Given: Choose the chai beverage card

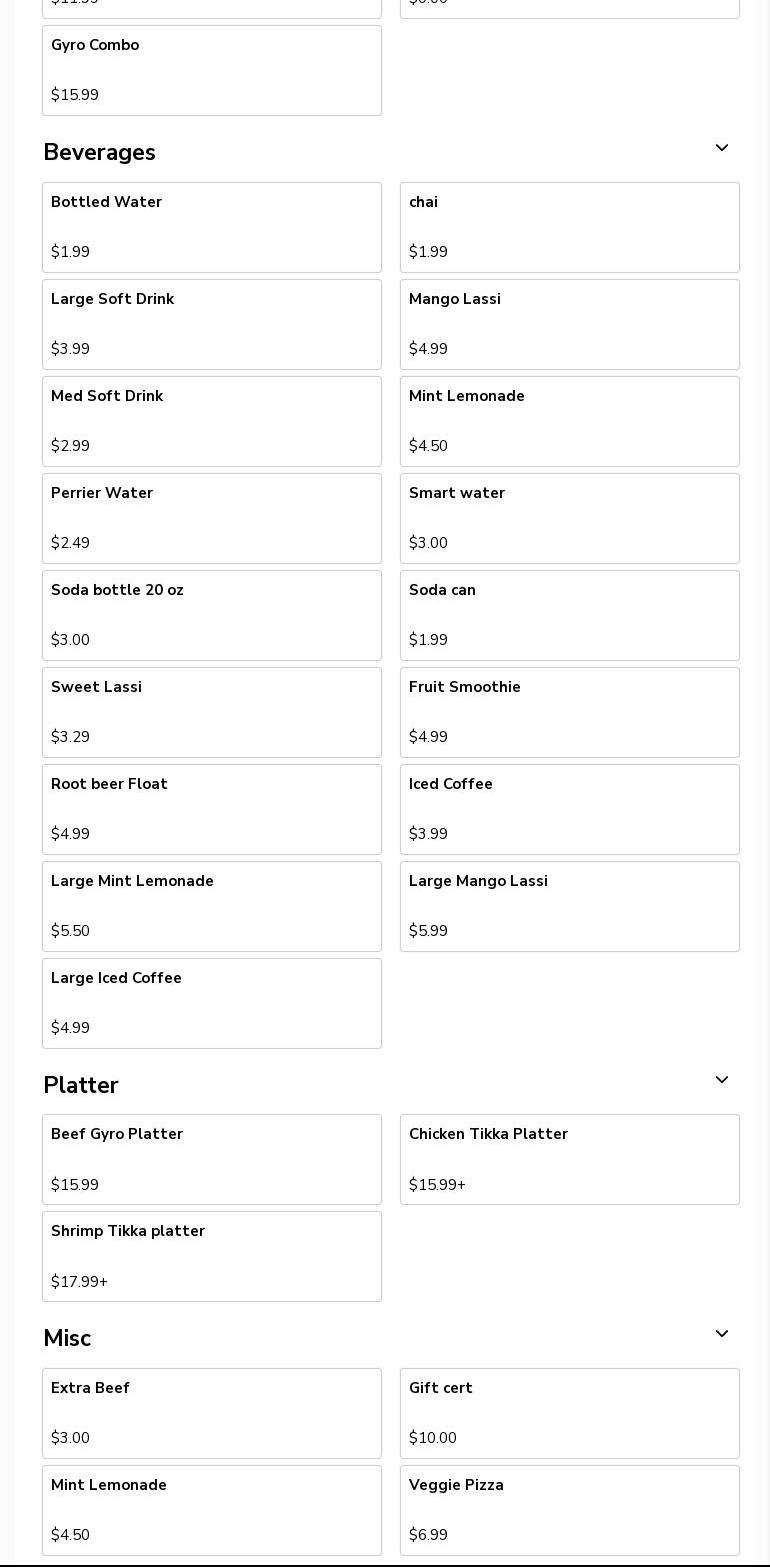Looking at the screenshot, I should tap(570, 227).
